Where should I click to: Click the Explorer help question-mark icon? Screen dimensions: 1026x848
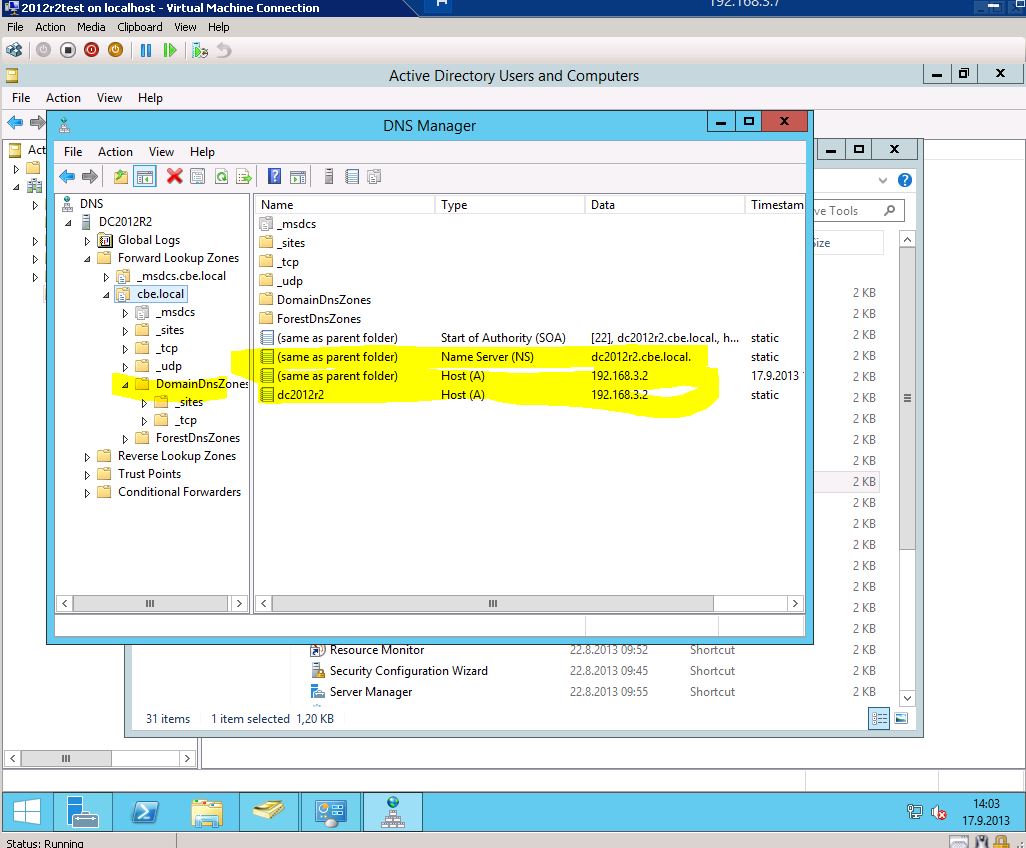(x=905, y=180)
